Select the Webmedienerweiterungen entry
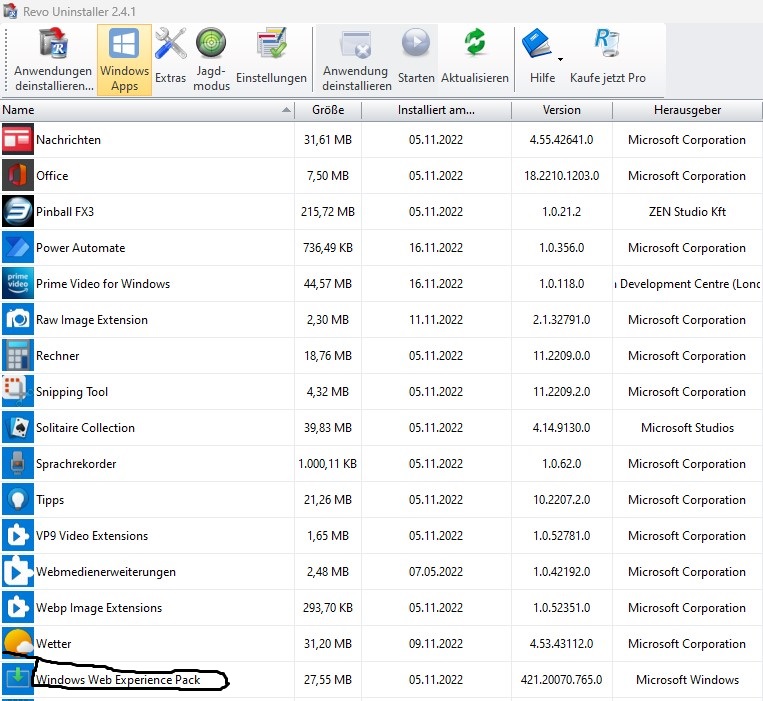Viewport: 763px width, 701px height. click(106, 572)
